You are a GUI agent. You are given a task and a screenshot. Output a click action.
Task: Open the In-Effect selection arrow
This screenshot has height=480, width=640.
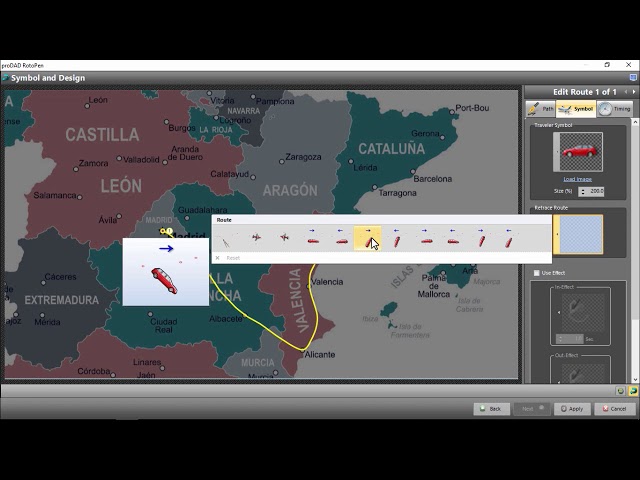coord(557,313)
